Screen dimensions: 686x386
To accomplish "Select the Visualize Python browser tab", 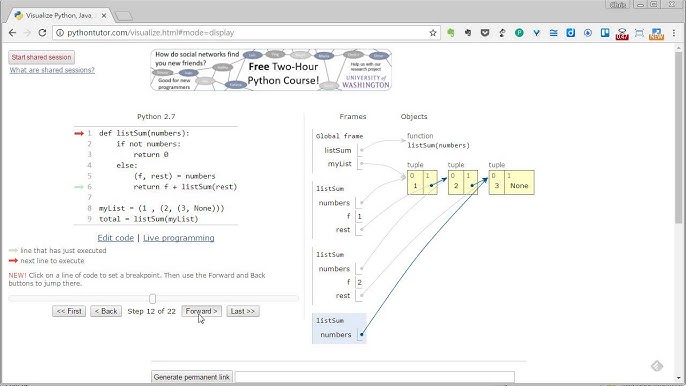I will 59,15.
